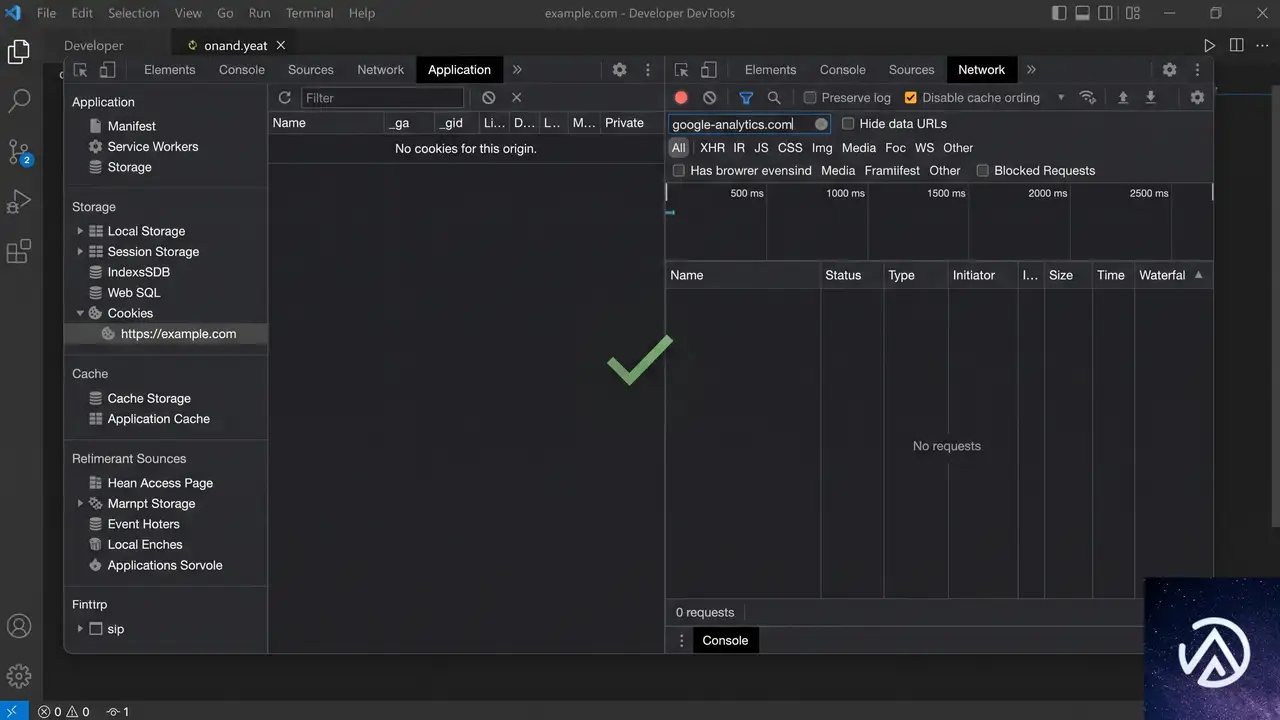Screen dimensions: 1280x720
Task: Toggle the network filter funnel icon
Action: tap(746, 98)
